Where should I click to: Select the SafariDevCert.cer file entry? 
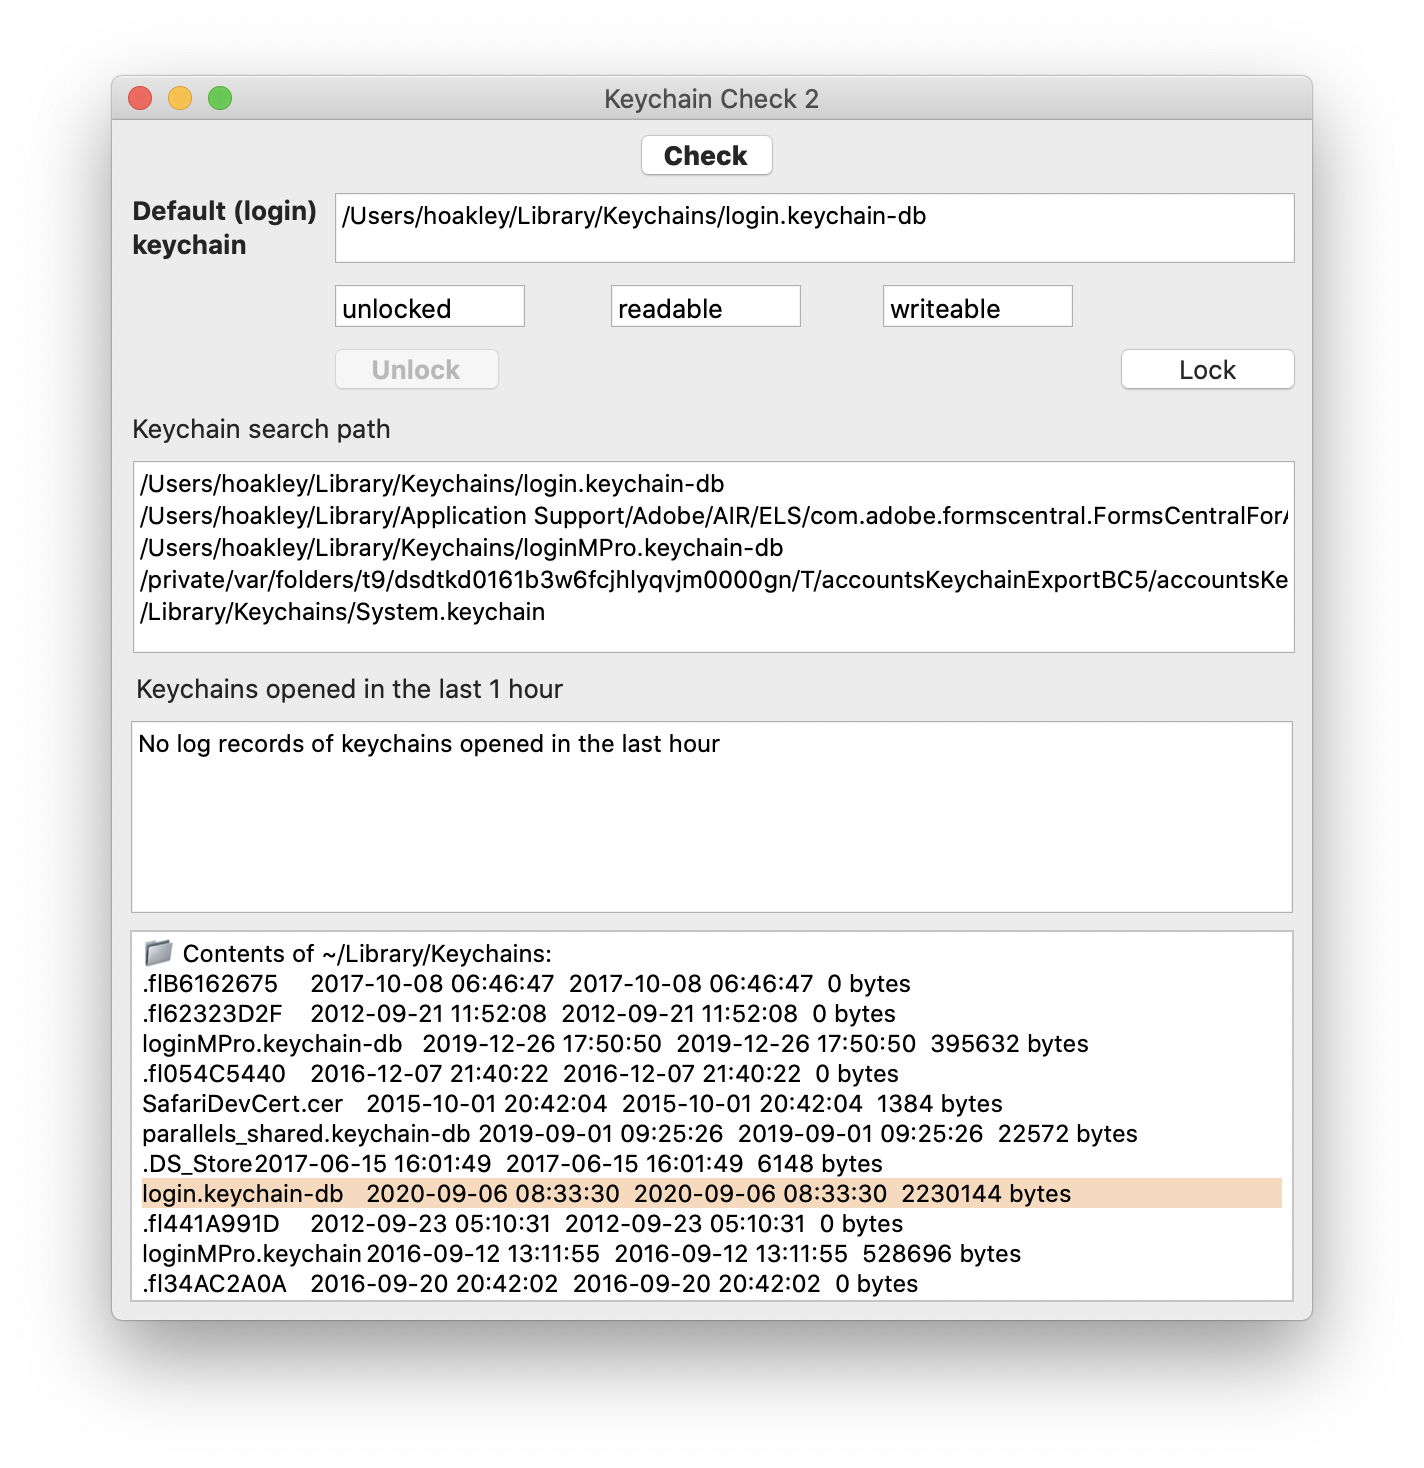coord(243,1104)
